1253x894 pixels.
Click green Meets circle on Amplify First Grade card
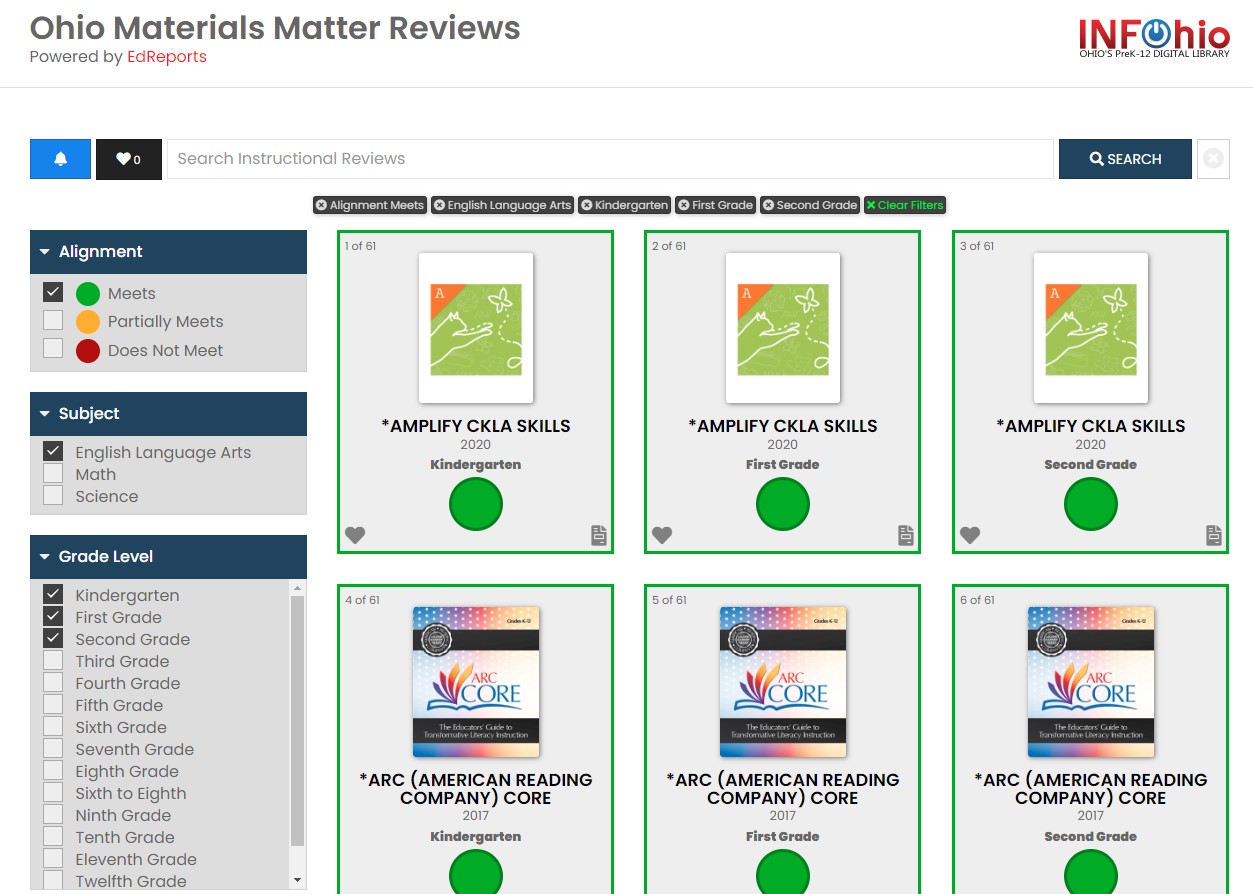click(783, 504)
